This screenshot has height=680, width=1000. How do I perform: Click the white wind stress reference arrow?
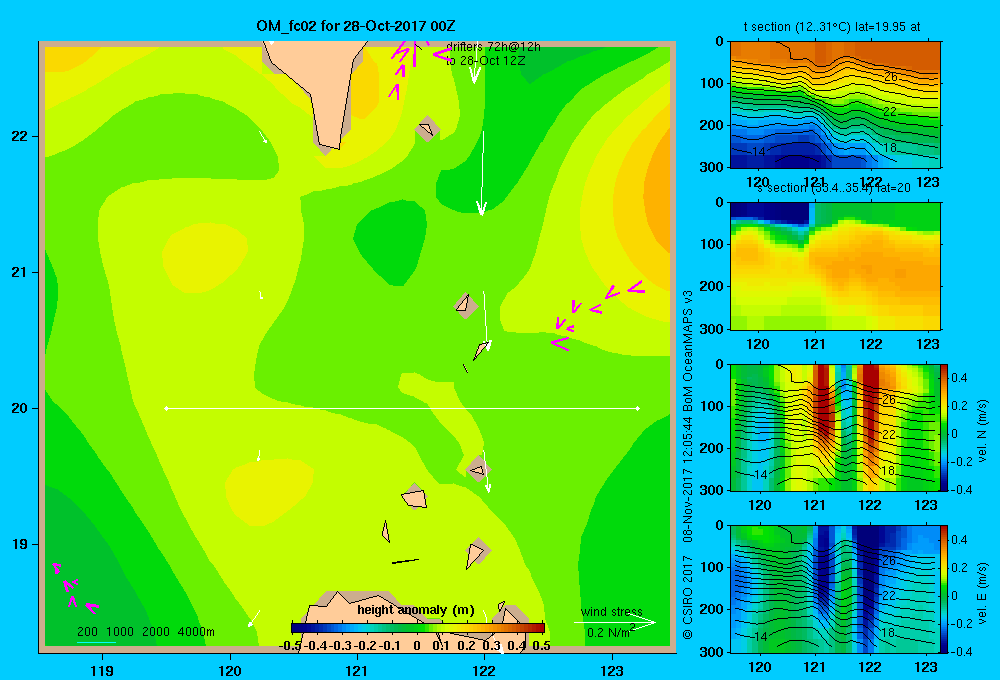pos(615,623)
